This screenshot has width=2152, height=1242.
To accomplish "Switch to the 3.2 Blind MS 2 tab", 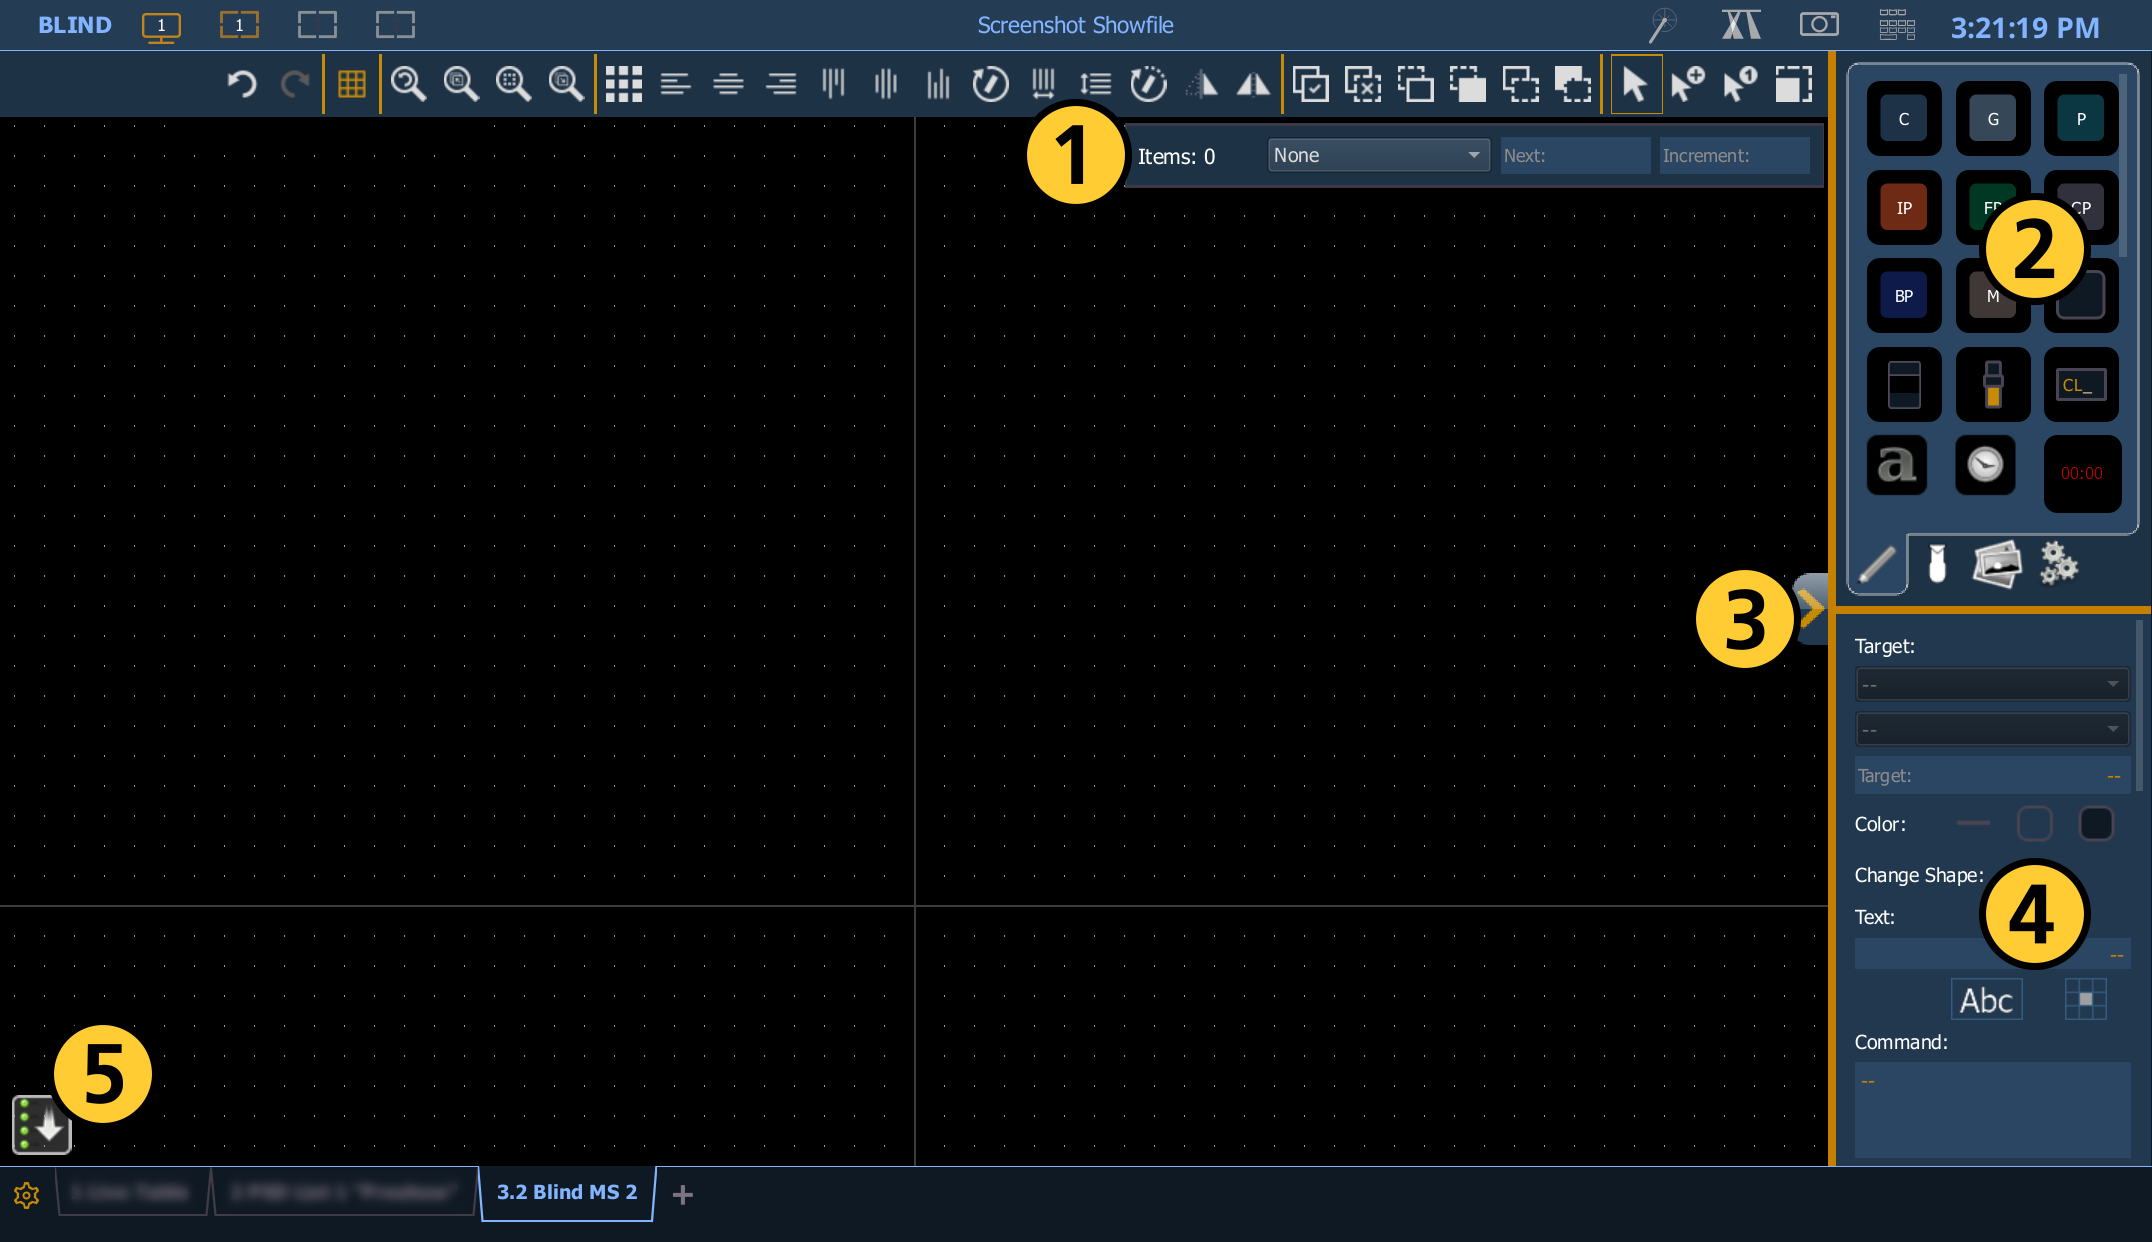I will pyautogui.click(x=567, y=1193).
